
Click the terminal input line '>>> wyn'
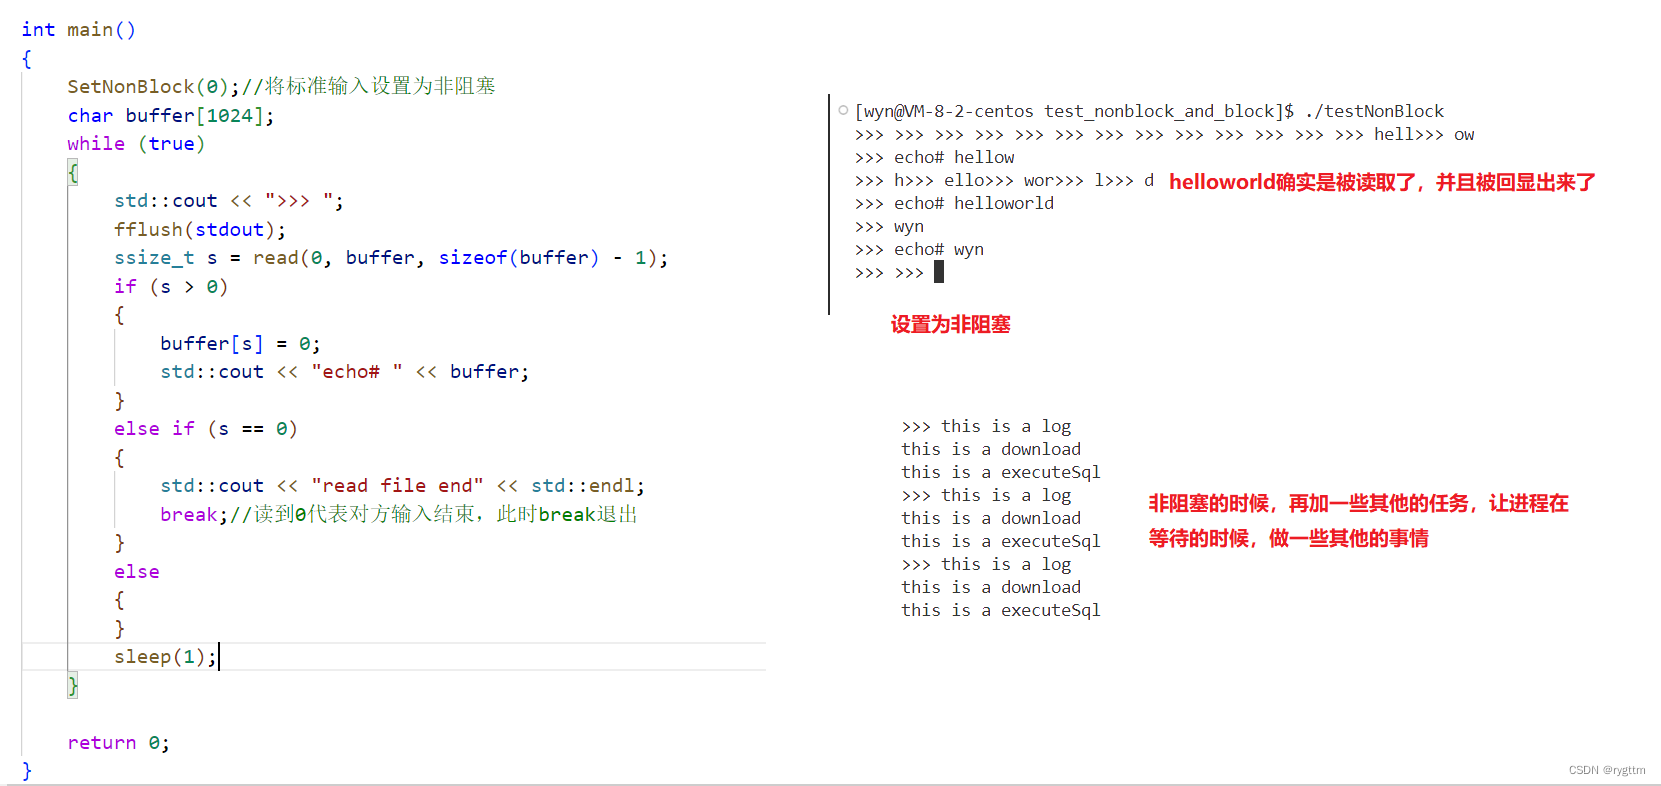tap(889, 227)
